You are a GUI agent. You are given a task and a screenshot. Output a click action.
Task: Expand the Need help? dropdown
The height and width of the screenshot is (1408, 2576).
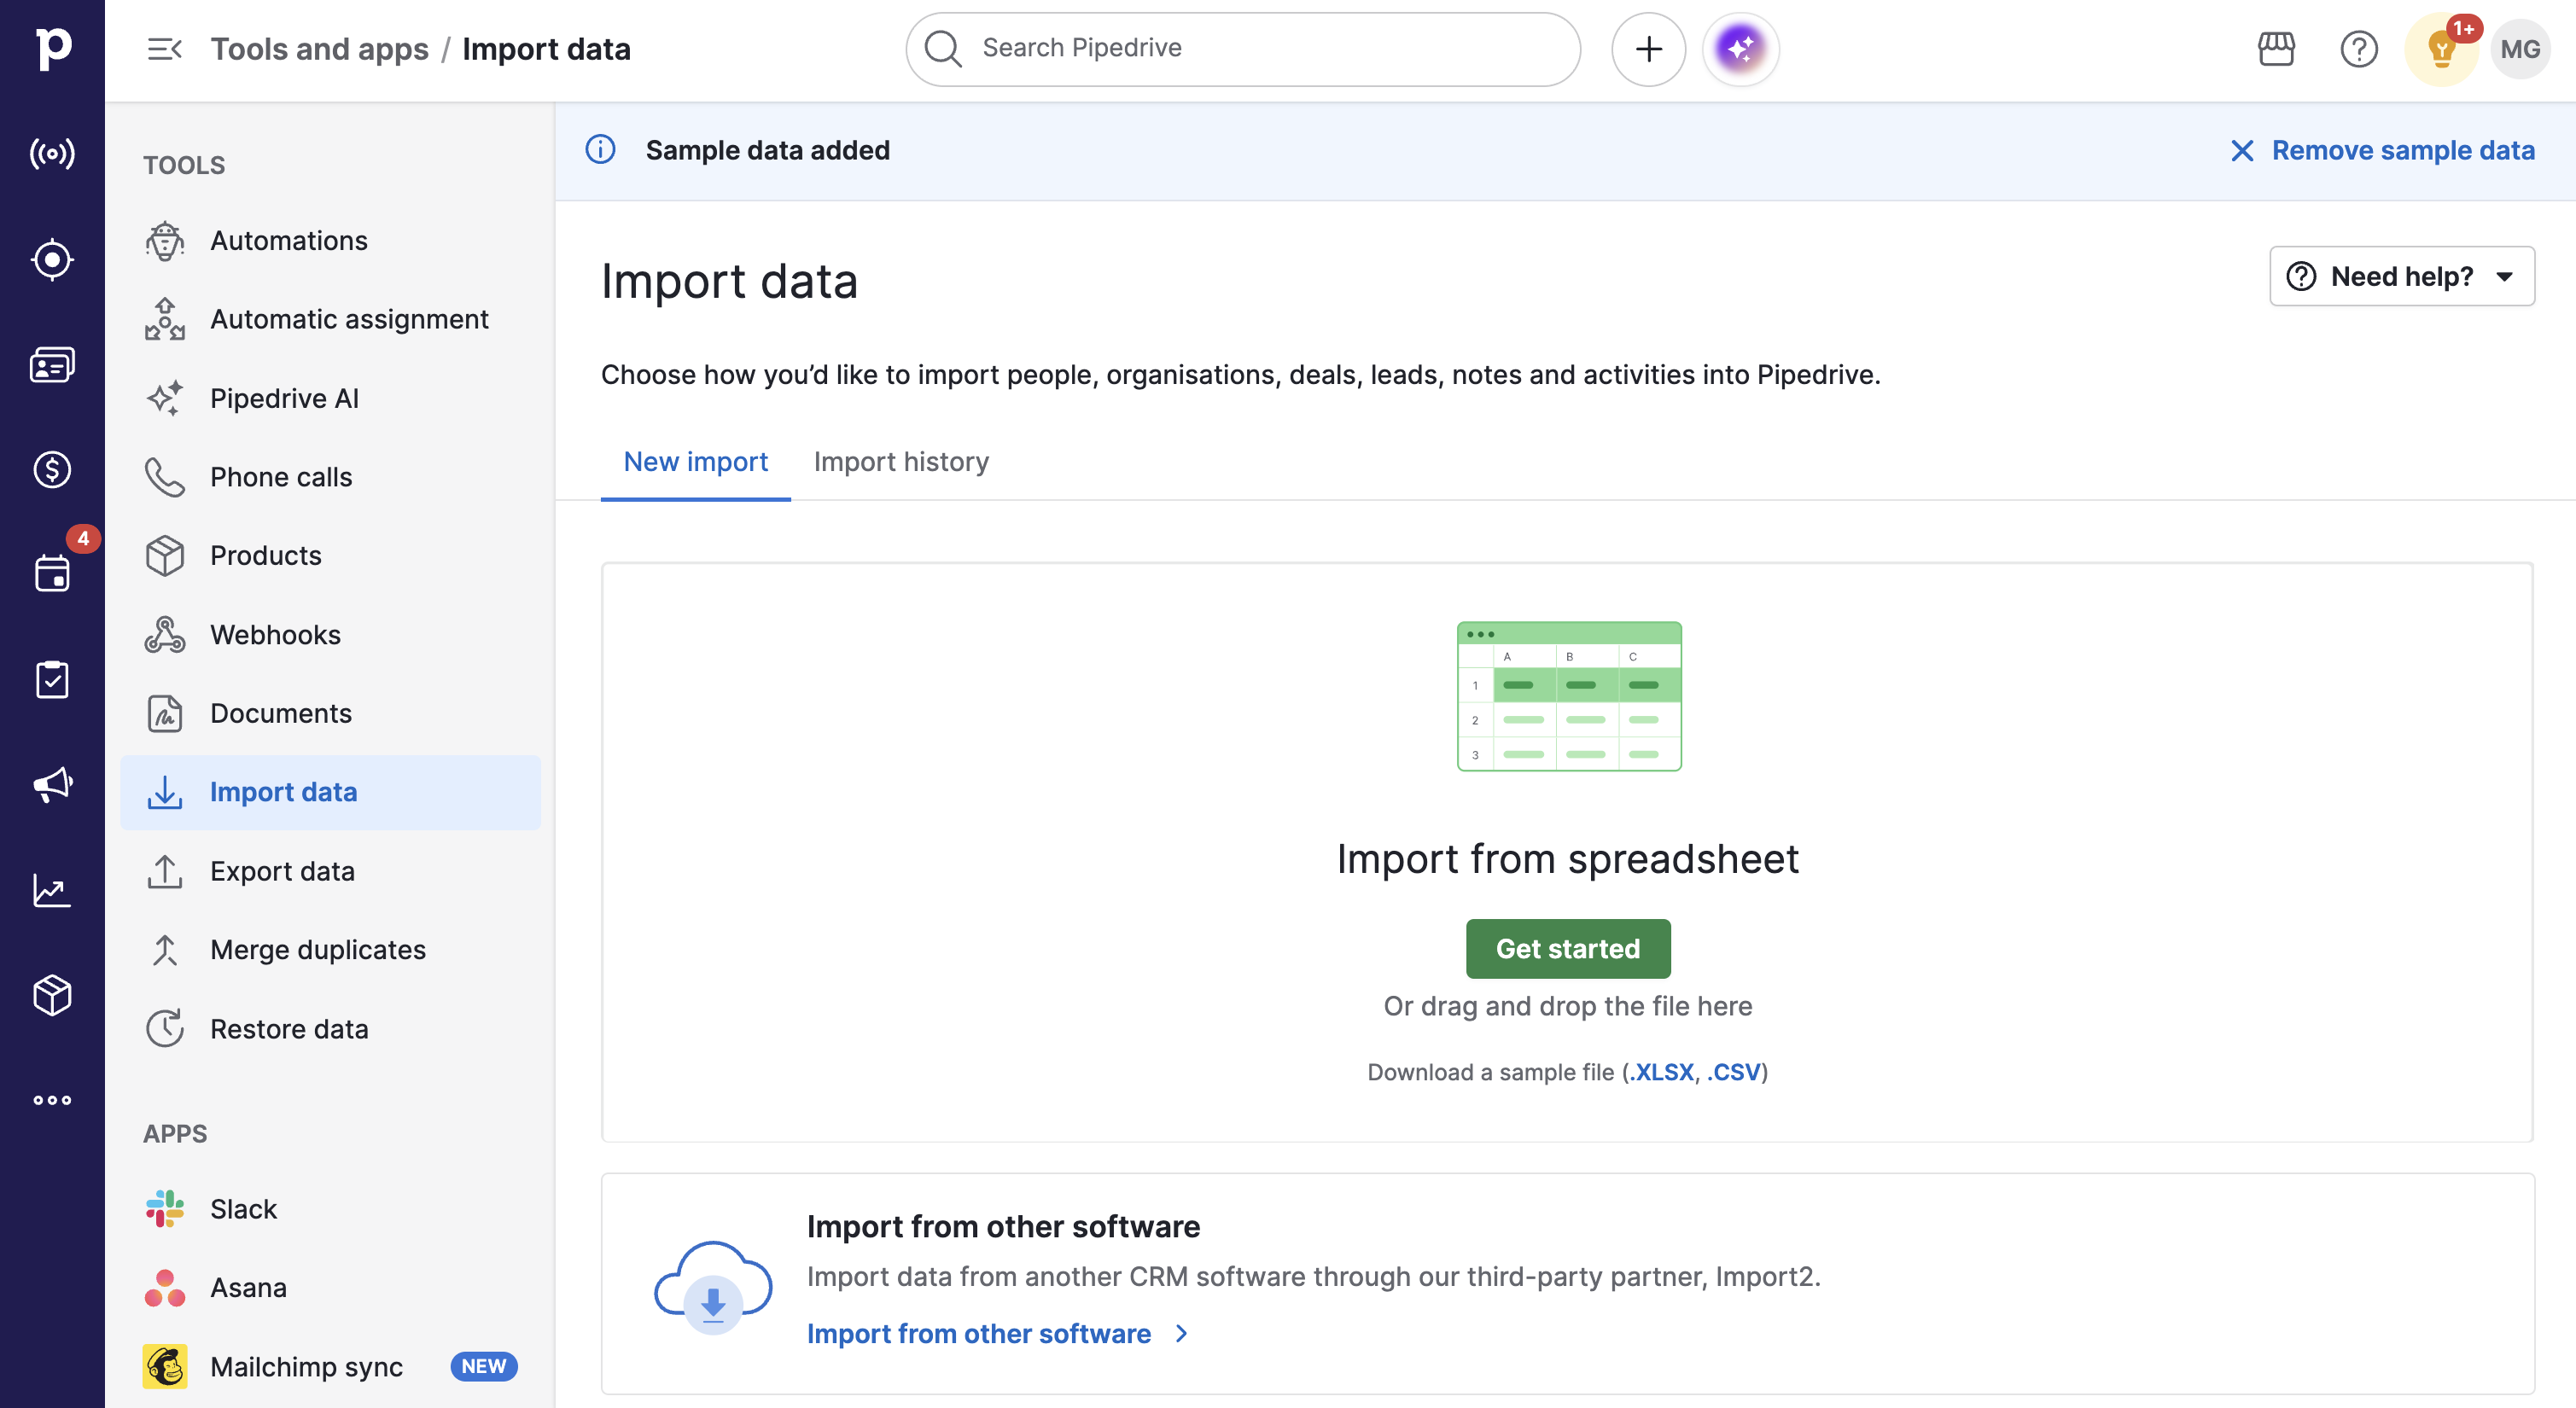2401,276
